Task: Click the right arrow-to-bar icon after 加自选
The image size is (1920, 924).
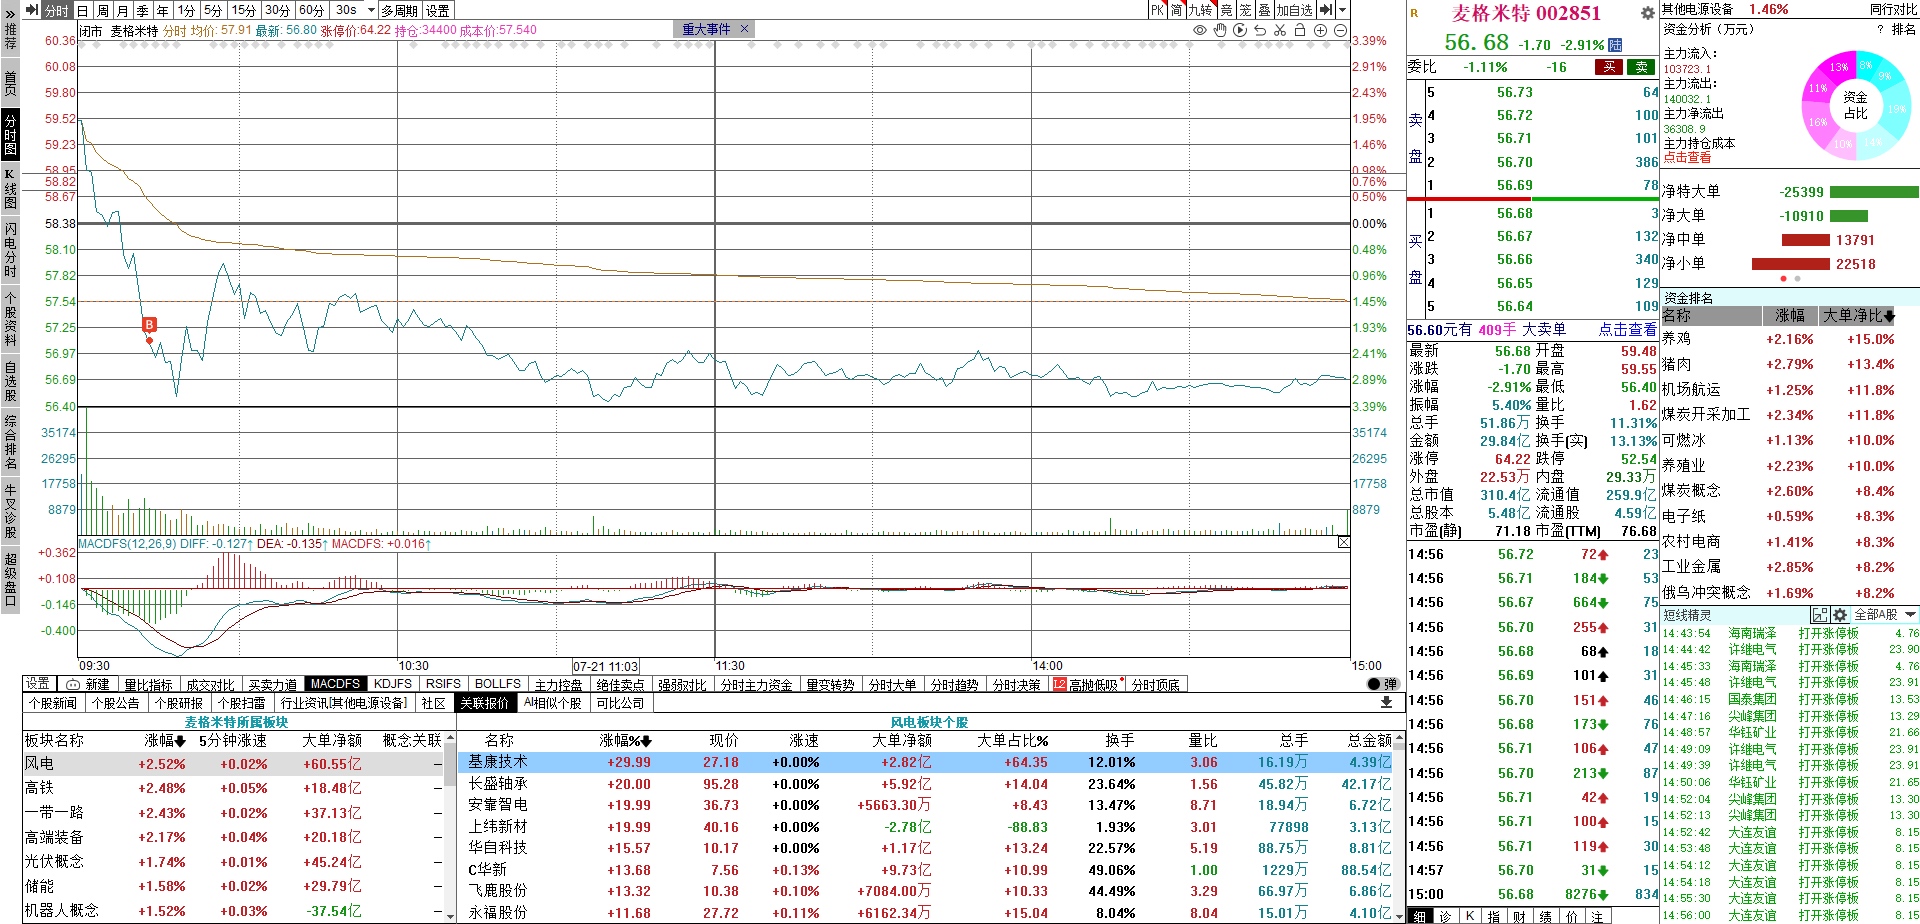Action: [1325, 10]
